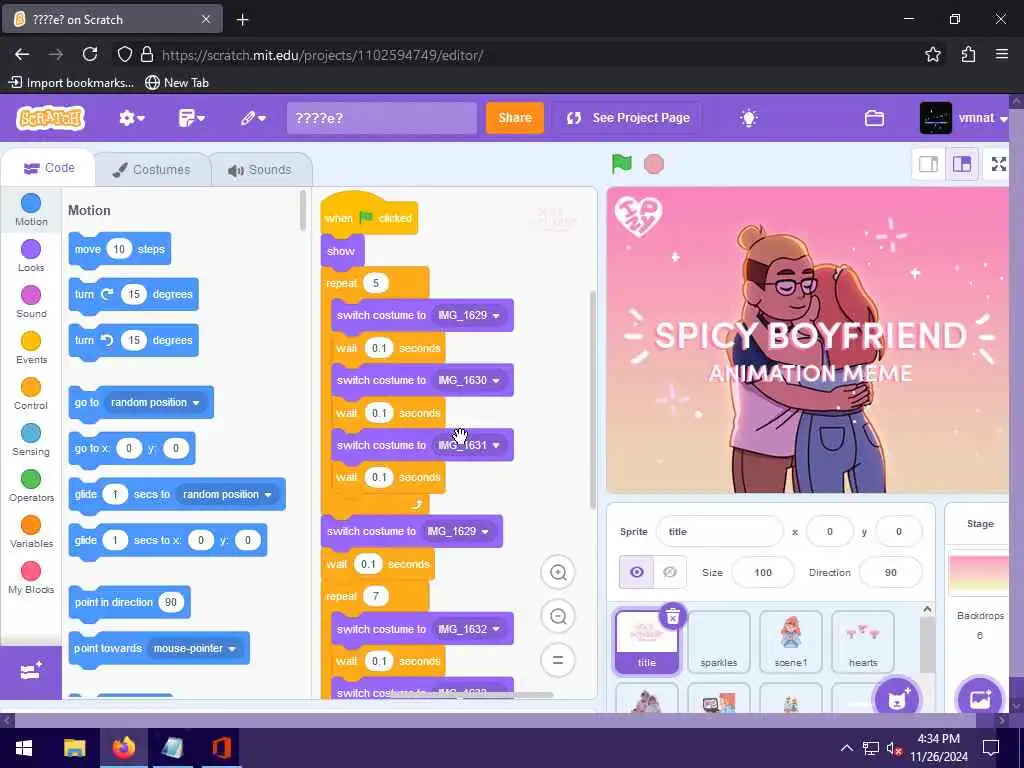Select the Sound block category
This screenshot has width=1024, height=768.
pos(31,302)
